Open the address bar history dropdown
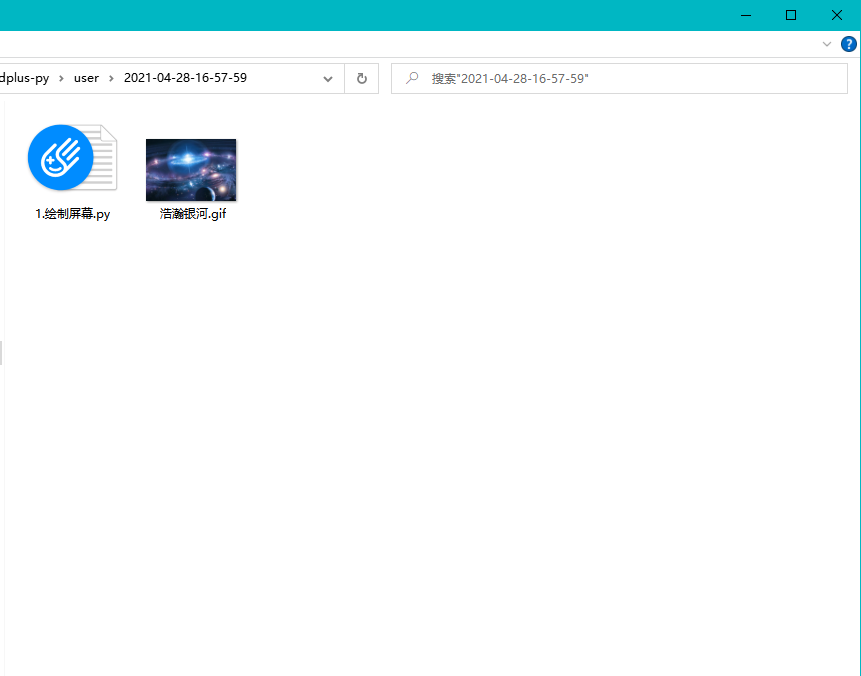 pos(328,79)
